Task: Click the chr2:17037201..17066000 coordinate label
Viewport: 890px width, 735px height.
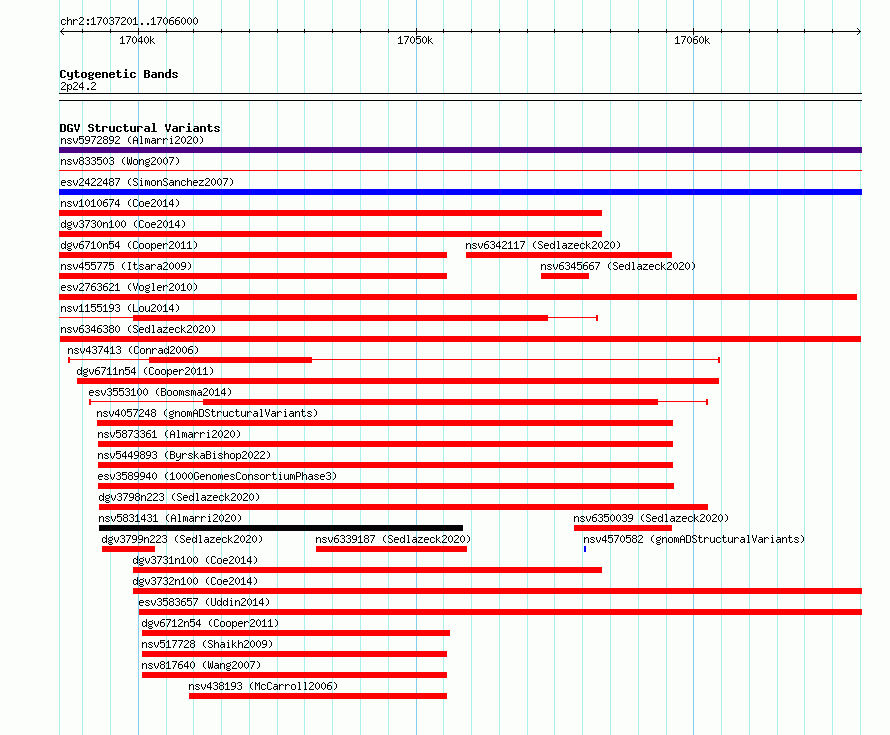Action: (x=129, y=21)
